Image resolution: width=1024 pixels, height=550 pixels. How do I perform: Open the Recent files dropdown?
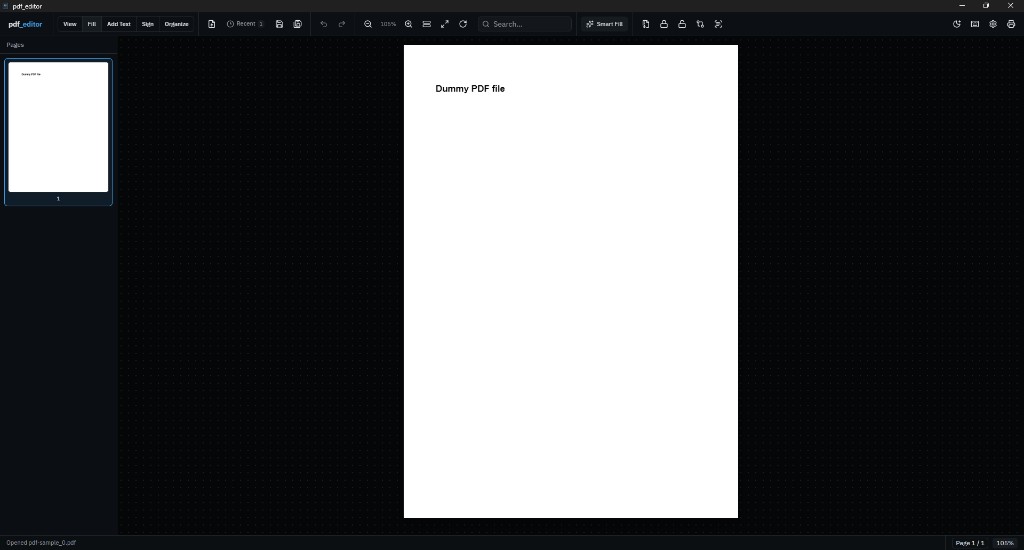[245, 24]
